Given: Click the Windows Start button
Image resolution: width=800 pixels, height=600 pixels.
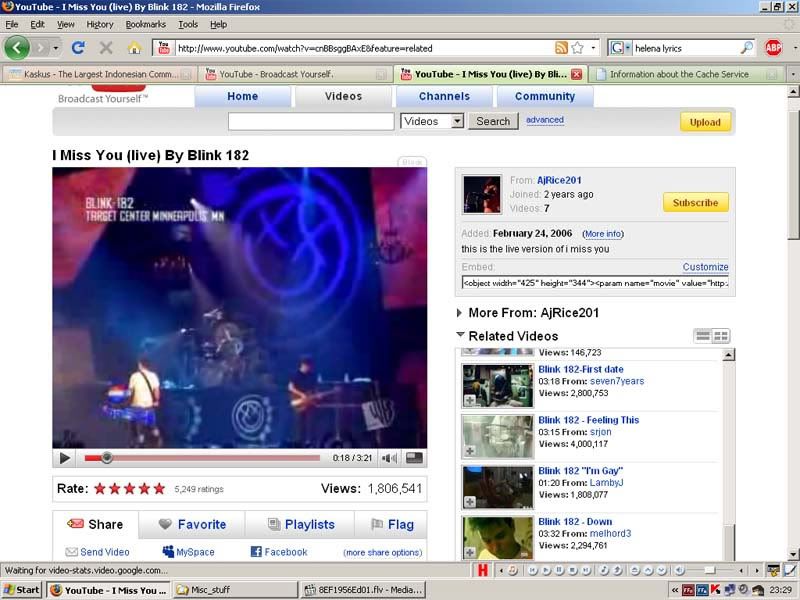Looking at the screenshot, I should (x=21, y=590).
